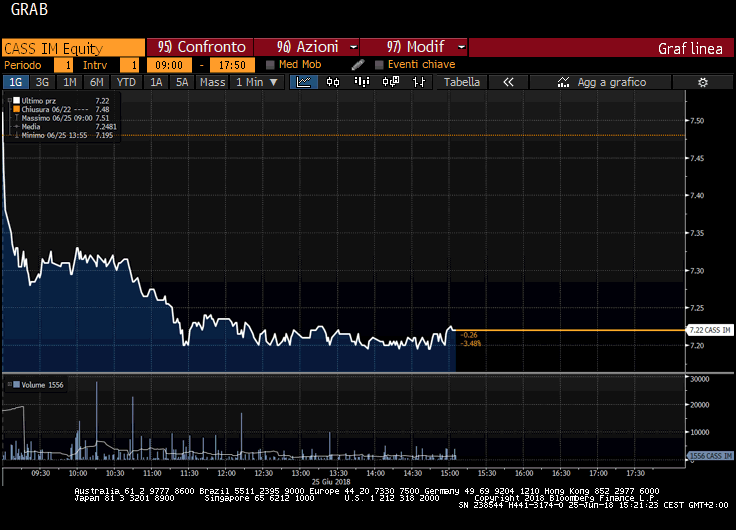
Task: Enable the Eventi chiave checkbox
Action: pyautogui.click(x=379, y=65)
